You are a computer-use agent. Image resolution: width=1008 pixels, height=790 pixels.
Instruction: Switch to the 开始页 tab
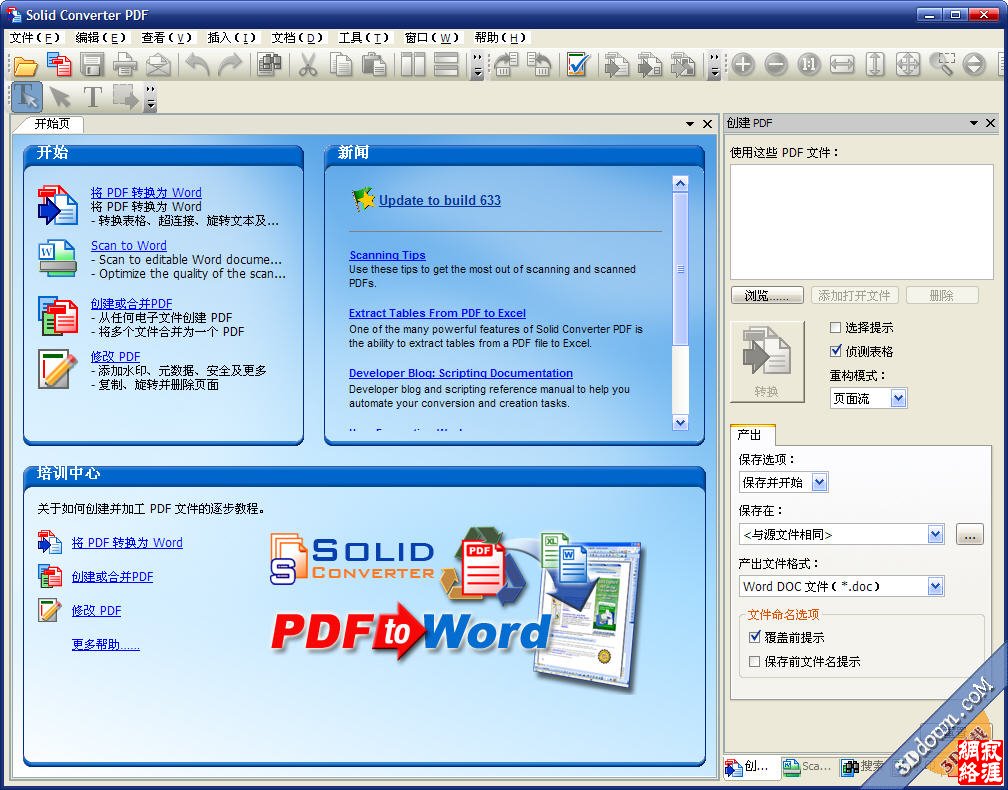(x=51, y=124)
